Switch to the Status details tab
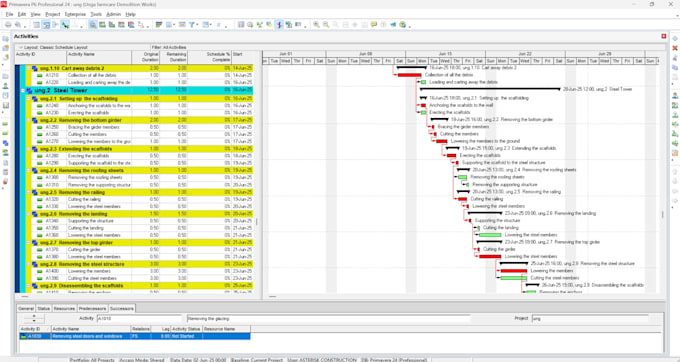680x362 pixels. (x=43, y=308)
